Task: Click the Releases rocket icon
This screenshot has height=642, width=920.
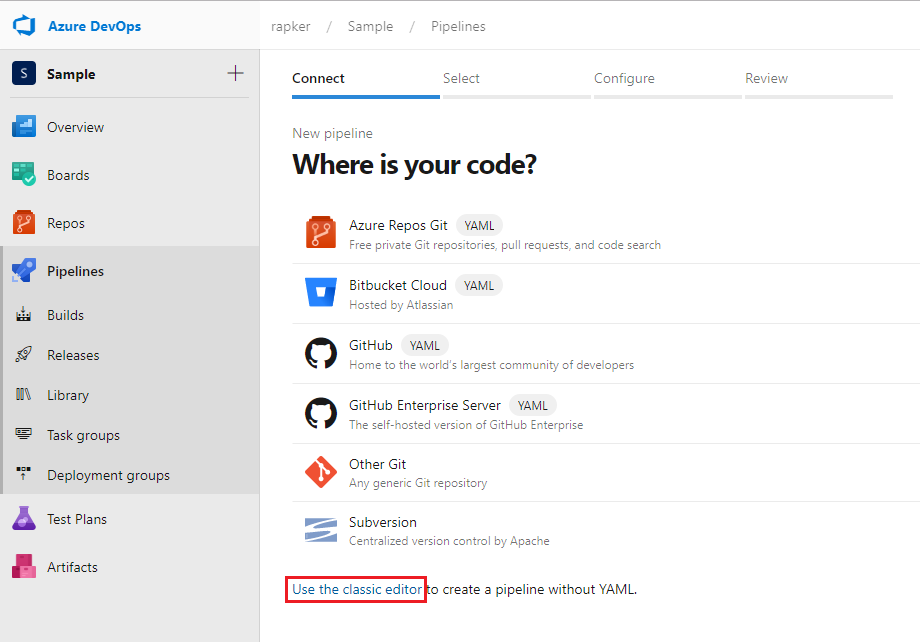Action: tap(23, 354)
